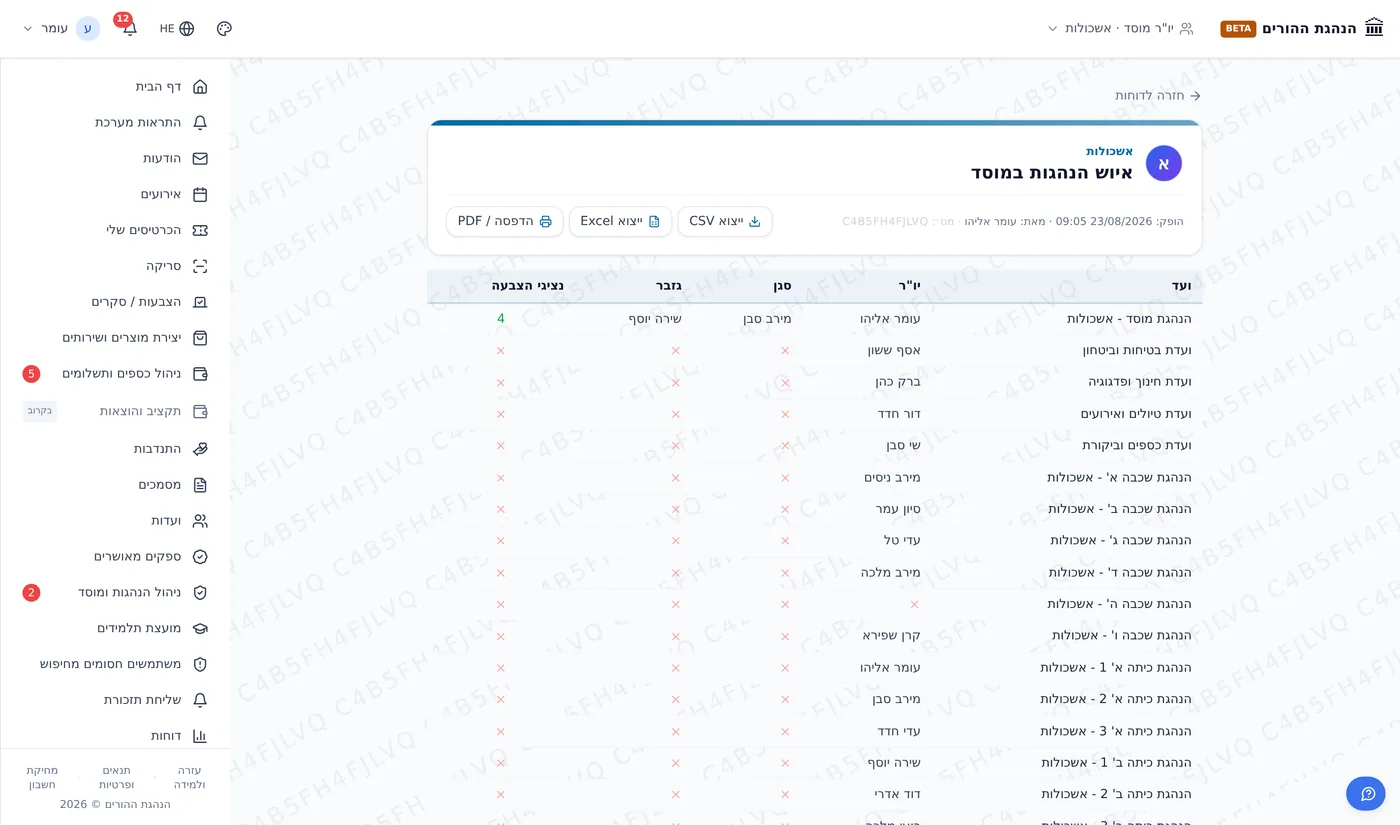This screenshot has height=825, width=1400.
Task: Click row ועדת טיולים ואירועים
Action: tap(814, 414)
